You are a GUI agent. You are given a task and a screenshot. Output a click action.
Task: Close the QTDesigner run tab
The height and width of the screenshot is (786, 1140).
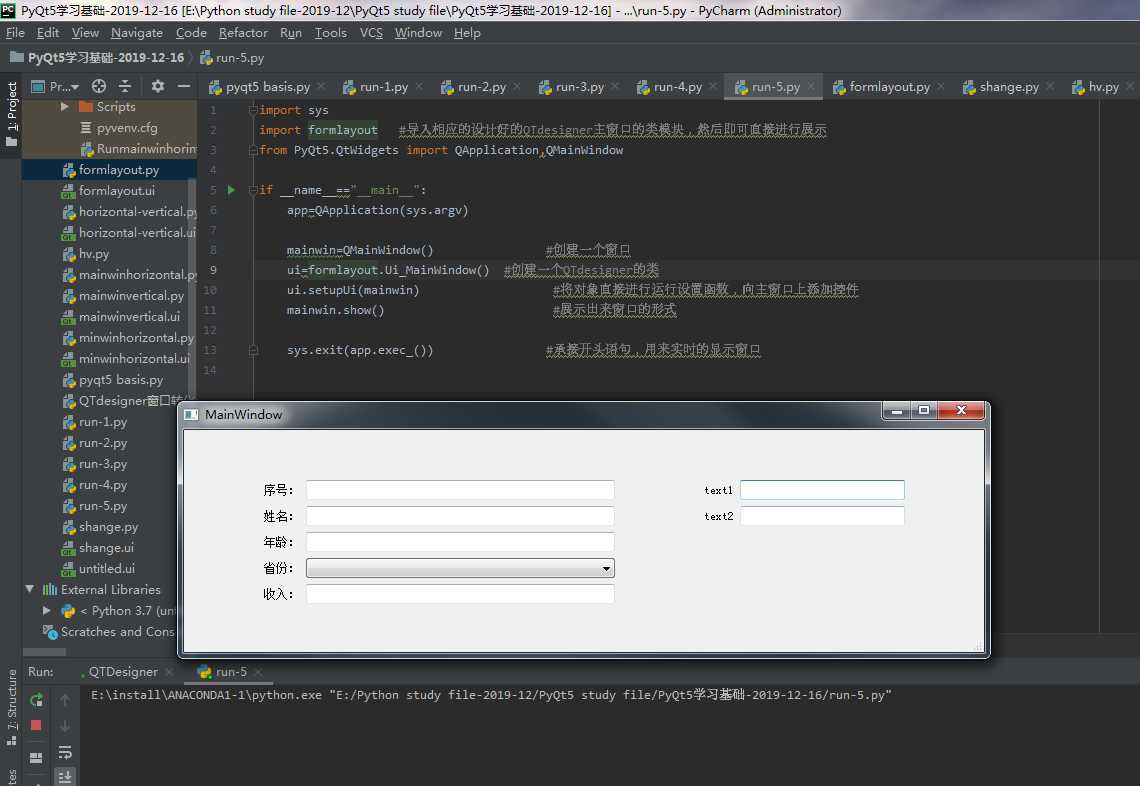pos(169,672)
